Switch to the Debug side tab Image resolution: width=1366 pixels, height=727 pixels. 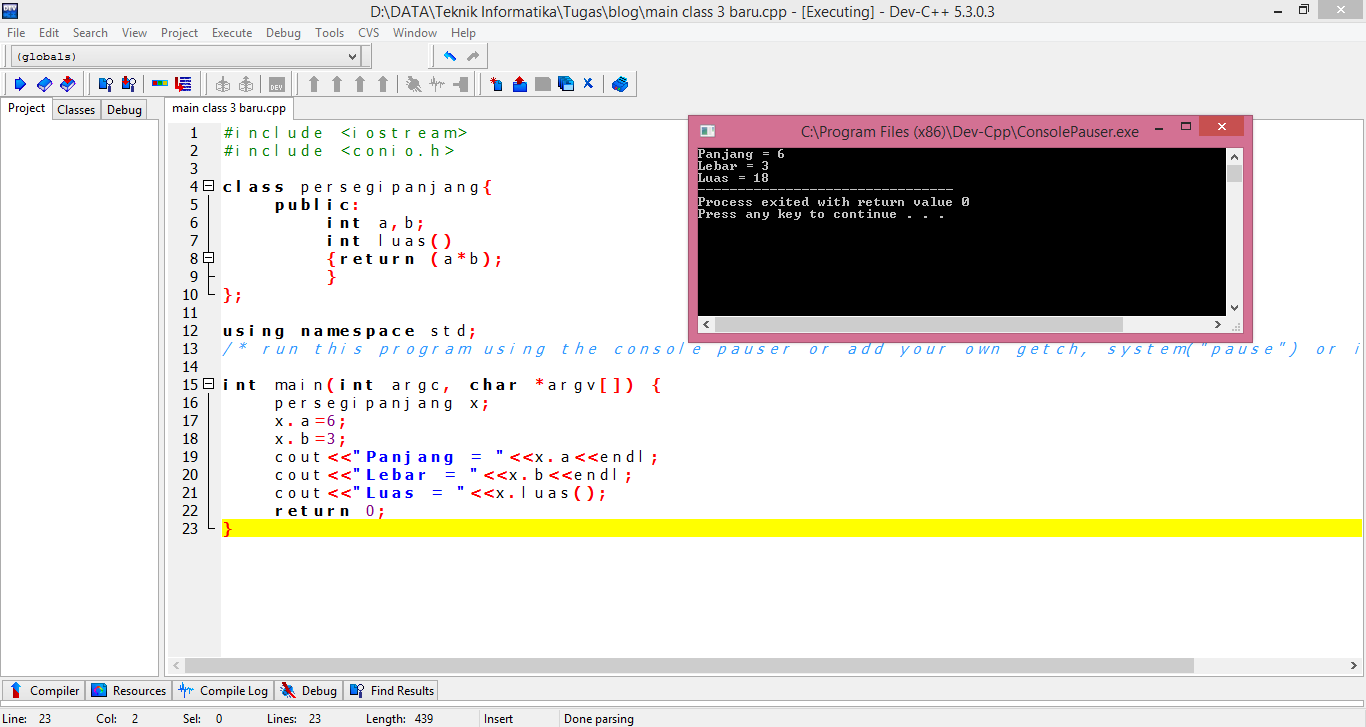coord(124,110)
